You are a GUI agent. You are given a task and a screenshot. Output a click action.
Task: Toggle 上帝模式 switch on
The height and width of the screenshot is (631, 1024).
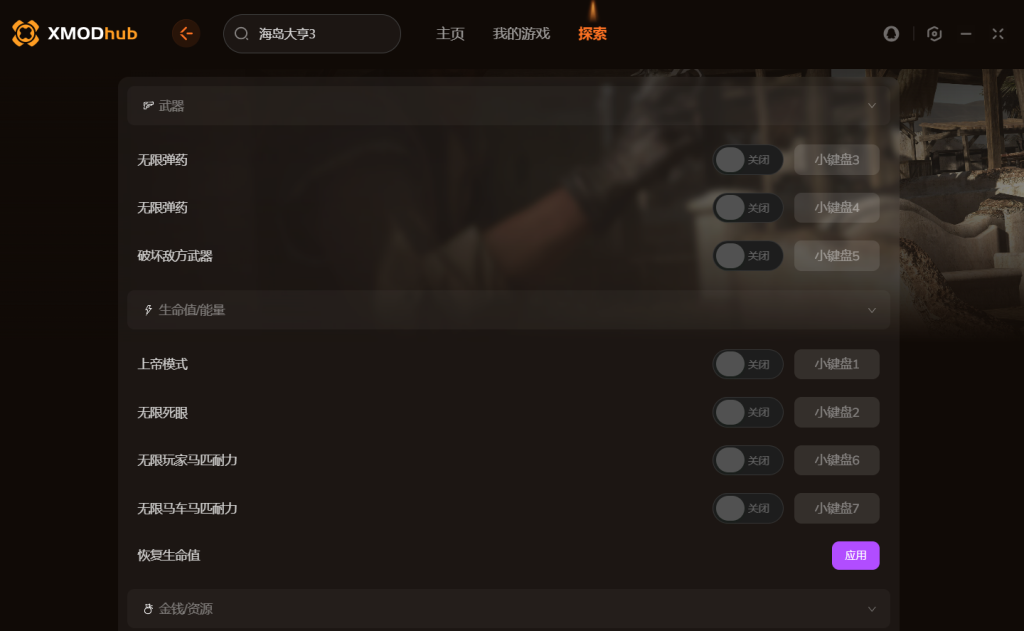coord(748,364)
